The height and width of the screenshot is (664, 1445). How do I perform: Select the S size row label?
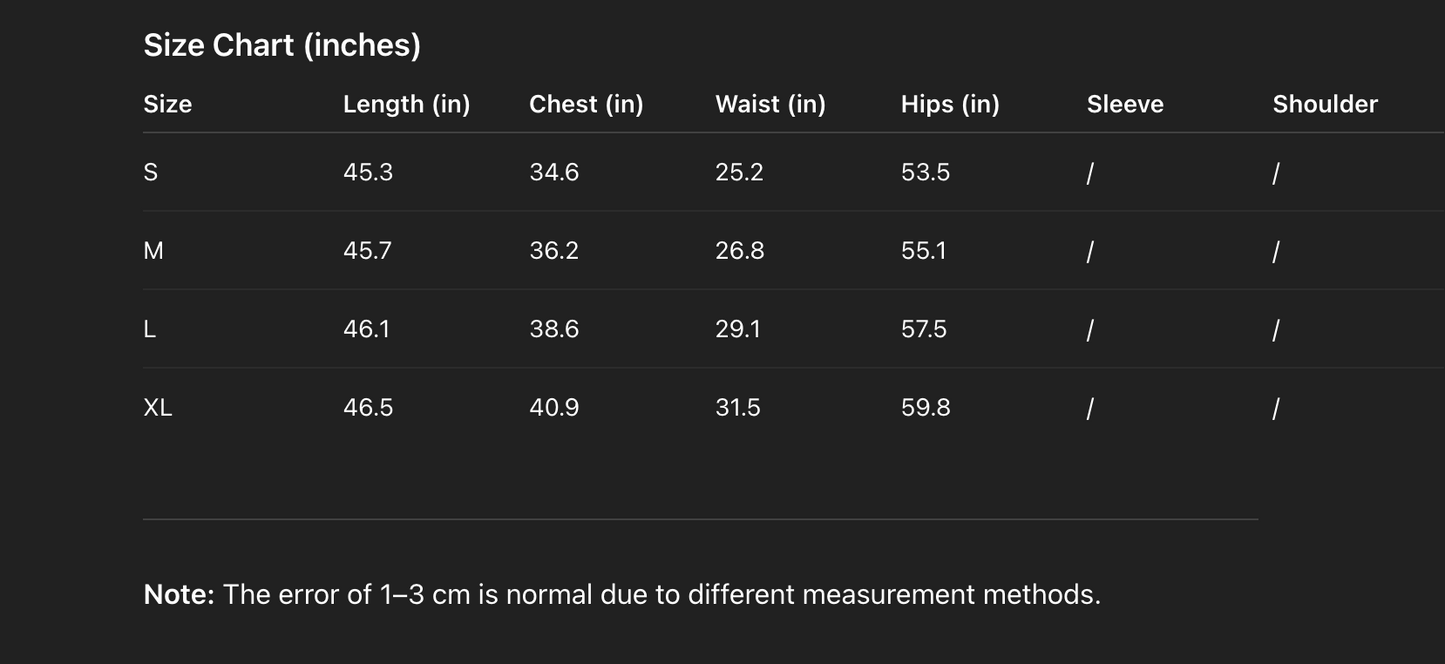click(x=151, y=172)
